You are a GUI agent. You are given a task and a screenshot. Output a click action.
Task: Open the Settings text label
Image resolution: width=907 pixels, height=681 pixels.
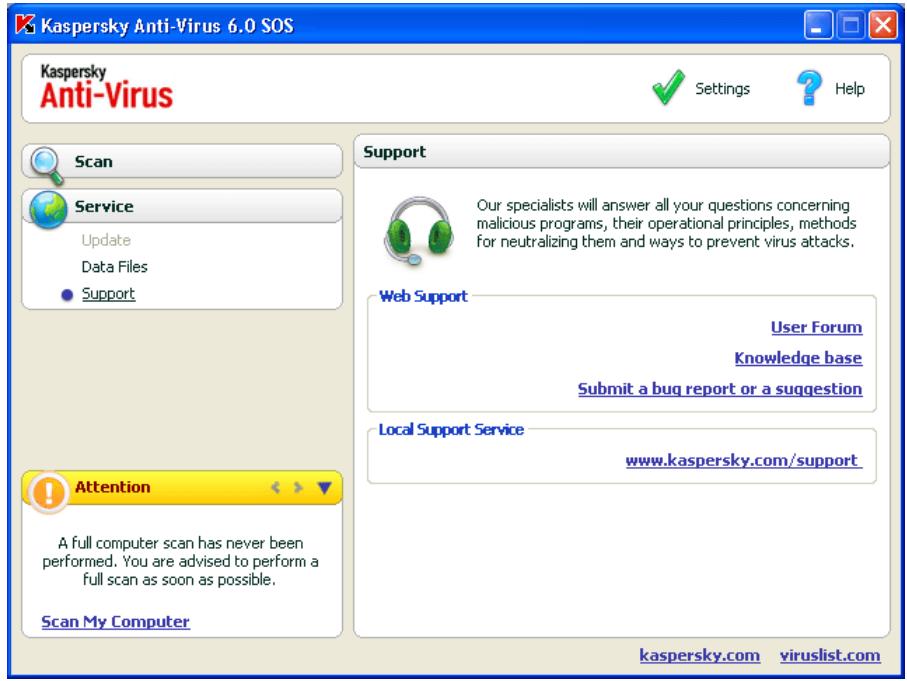722,89
